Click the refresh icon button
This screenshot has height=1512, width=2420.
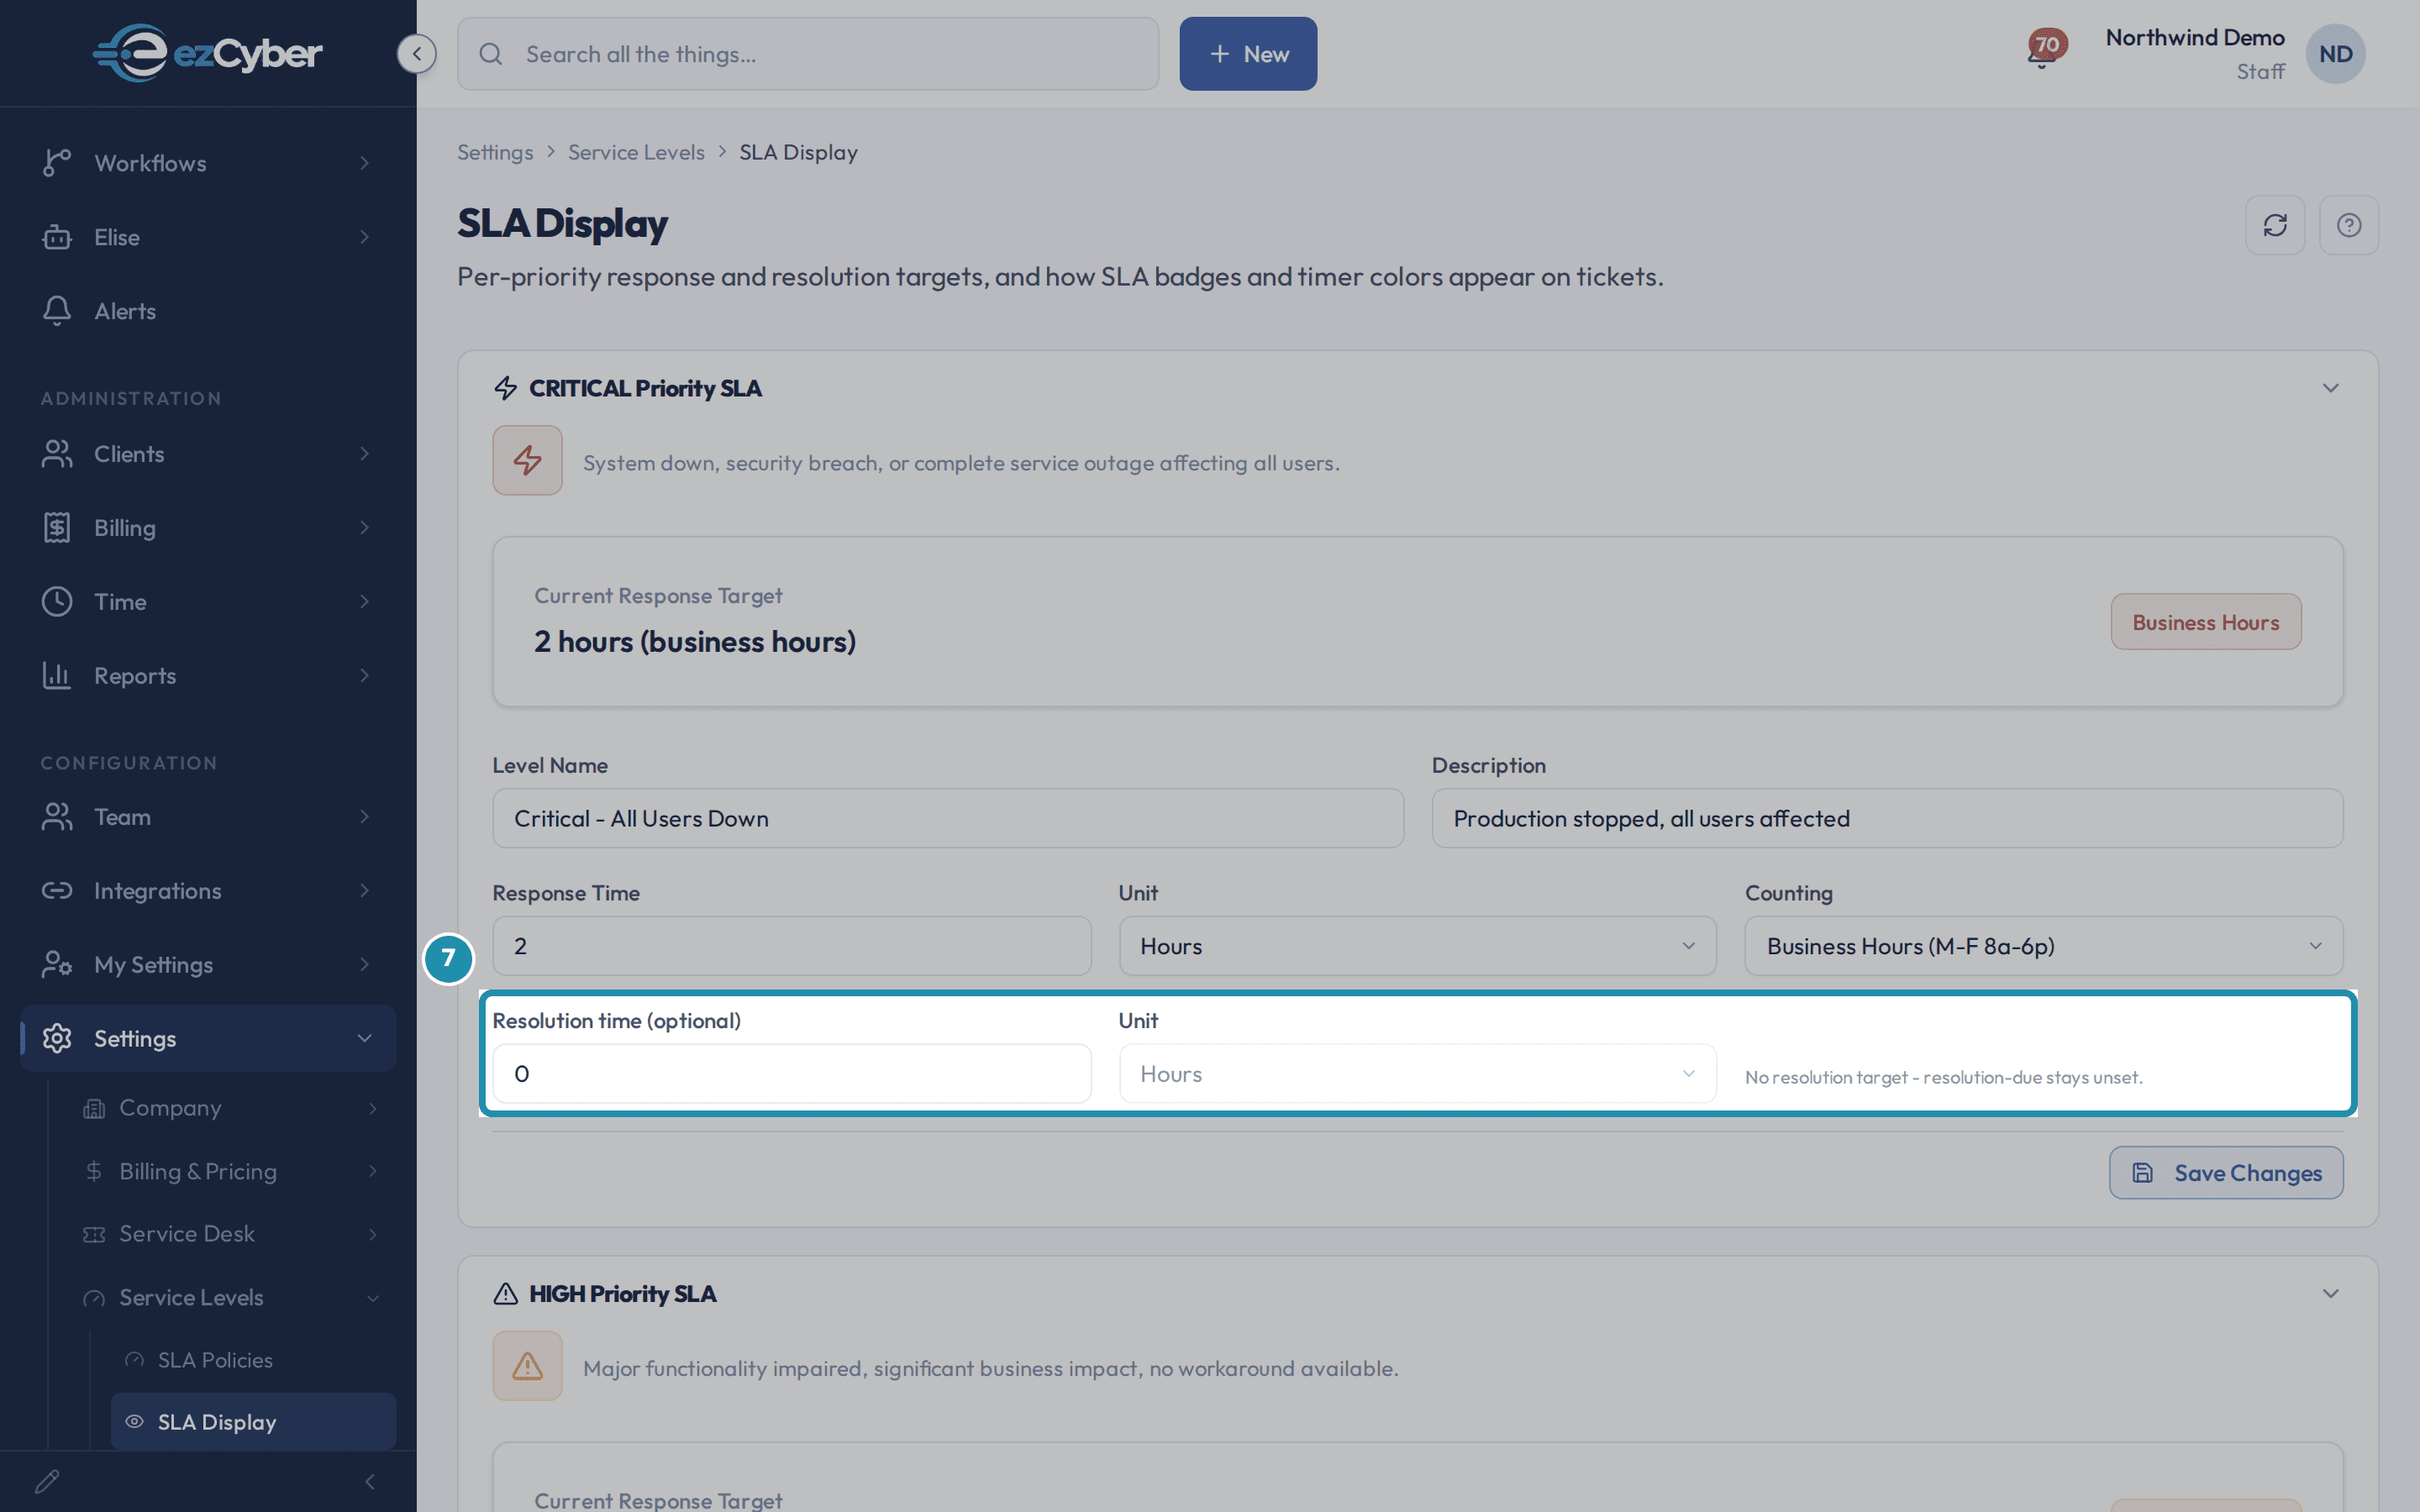[x=2275, y=225]
